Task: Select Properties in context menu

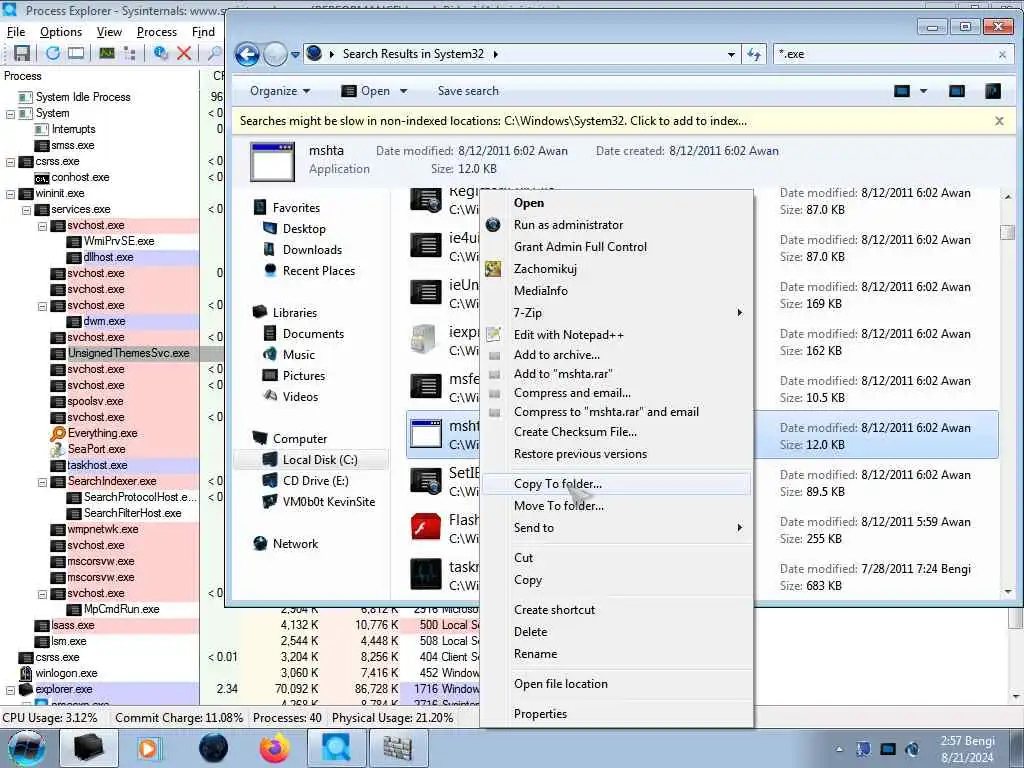Action: point(617,714)
